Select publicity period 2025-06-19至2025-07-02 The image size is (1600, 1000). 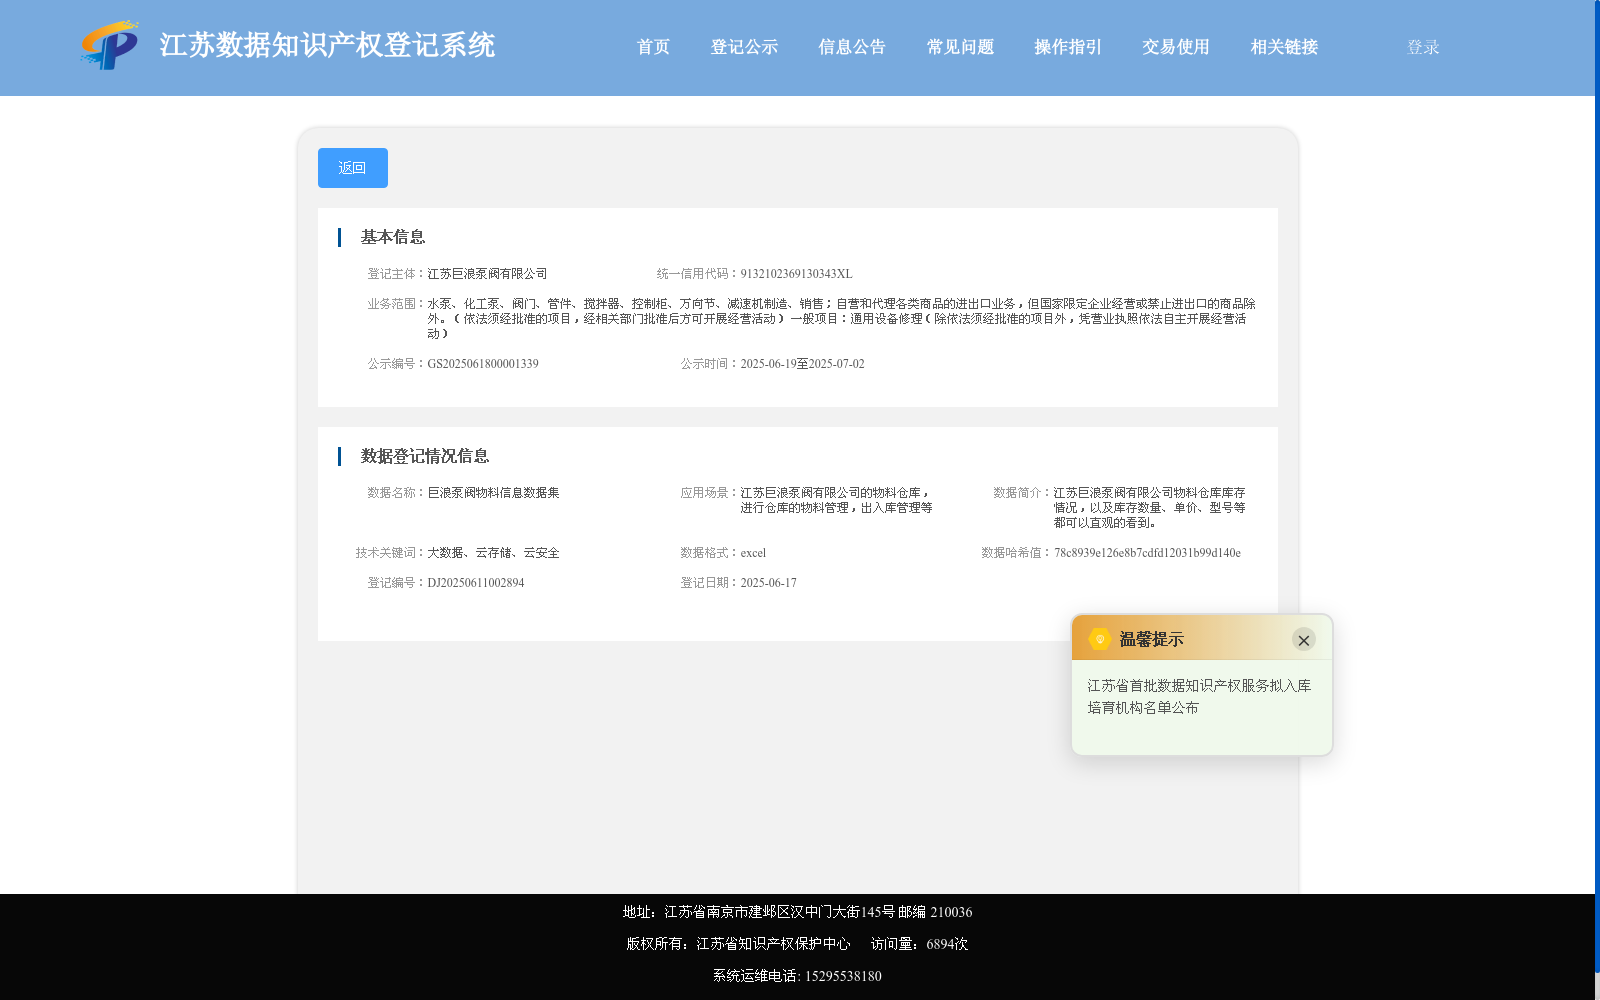[x=802, y=364]
